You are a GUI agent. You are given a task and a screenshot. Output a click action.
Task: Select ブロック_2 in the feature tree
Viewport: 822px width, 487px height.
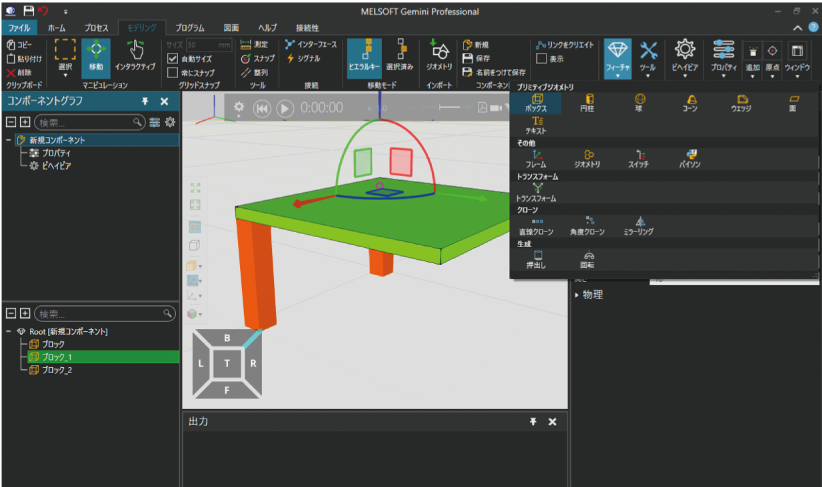[x=56, y=370]
